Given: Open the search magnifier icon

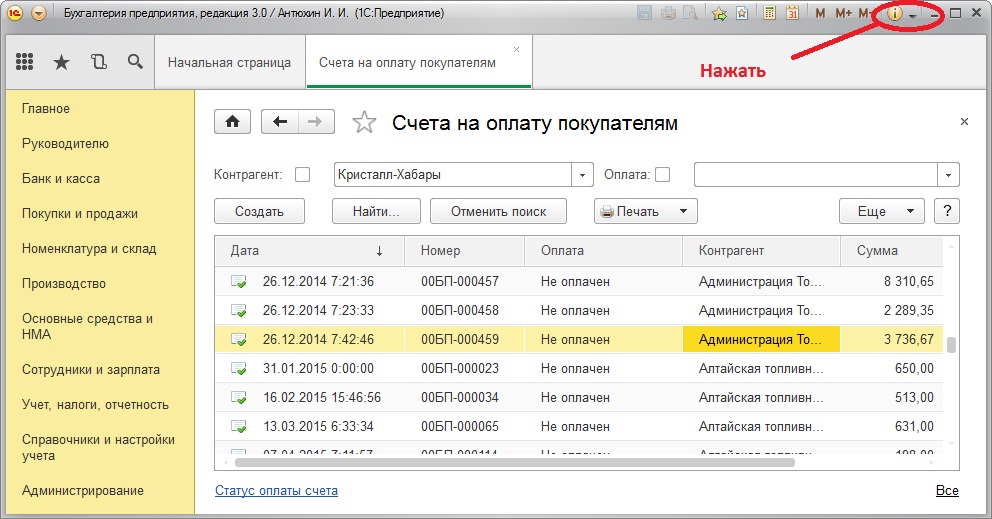Looking at the screenshot, I should tap(135, 61).
